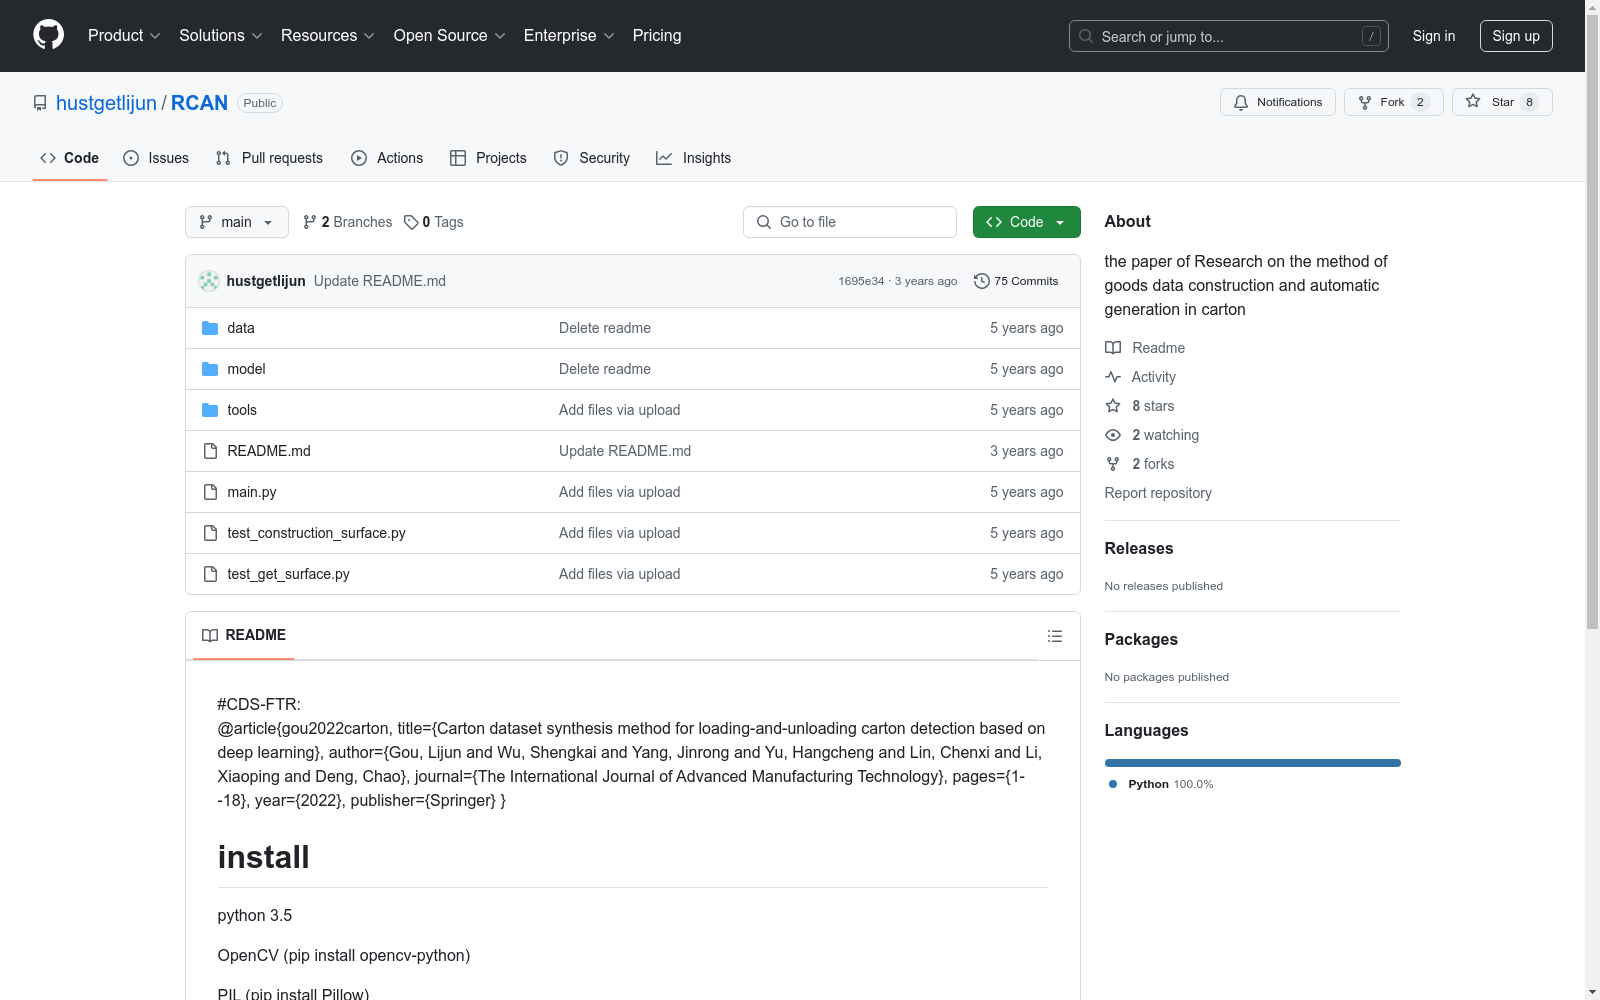This screenshot has height=1000, width=1600.
Task: Open the Pricing link
Action: [x=657, y=36]
